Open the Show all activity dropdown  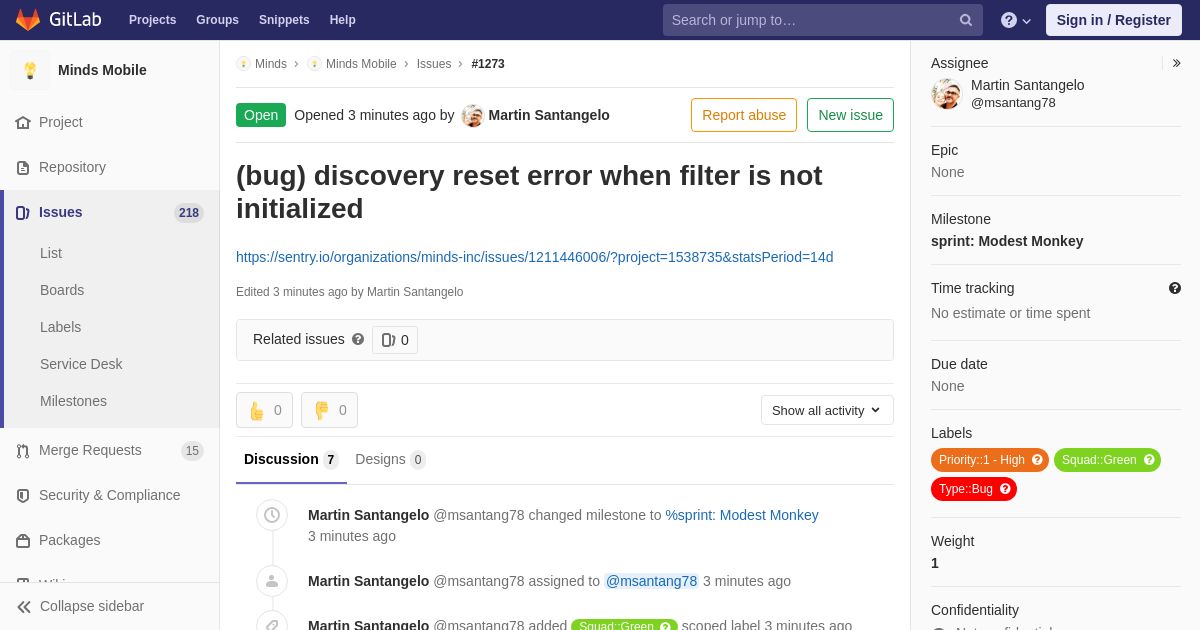(827, 410)
